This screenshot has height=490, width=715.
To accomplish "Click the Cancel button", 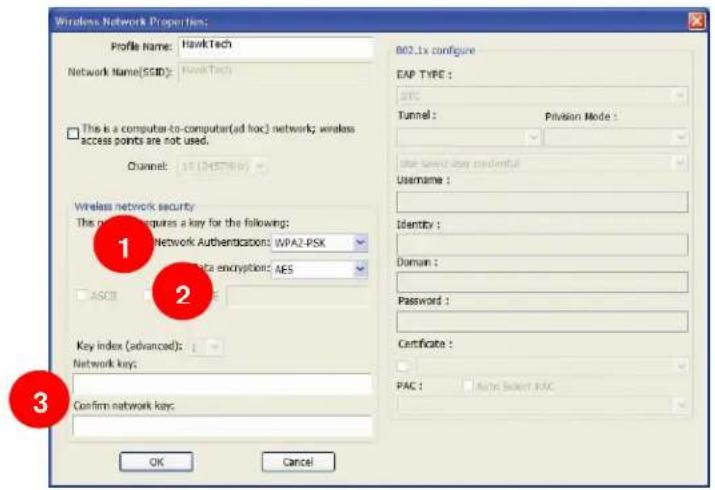I will pyautogui.click(x=298, y=462).
